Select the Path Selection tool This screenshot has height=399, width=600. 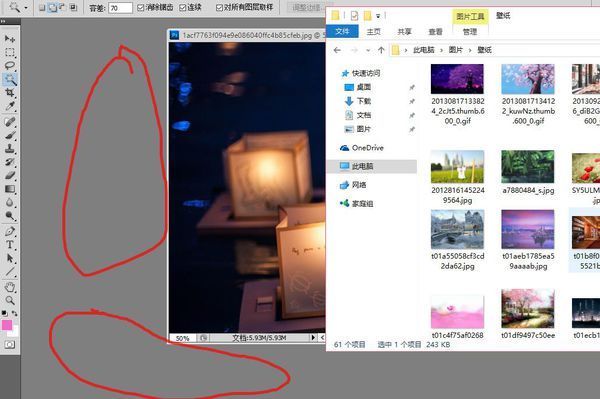[x=10, y=259]
